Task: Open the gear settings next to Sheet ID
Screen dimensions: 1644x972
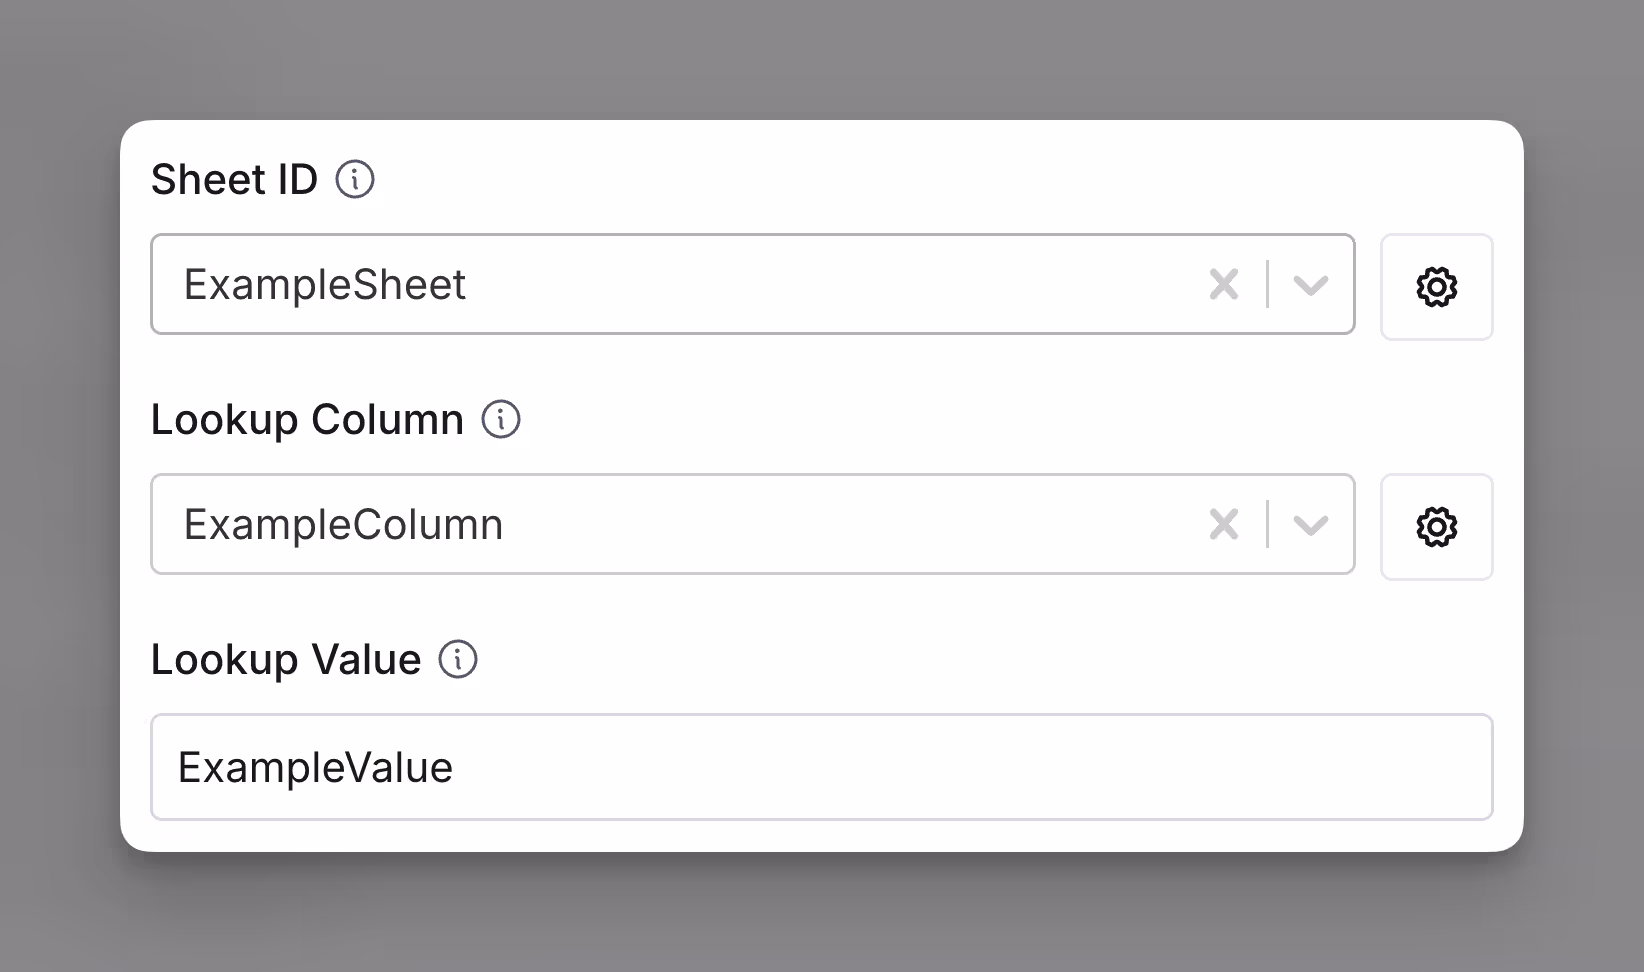Action: click(x=1437, y=287)
